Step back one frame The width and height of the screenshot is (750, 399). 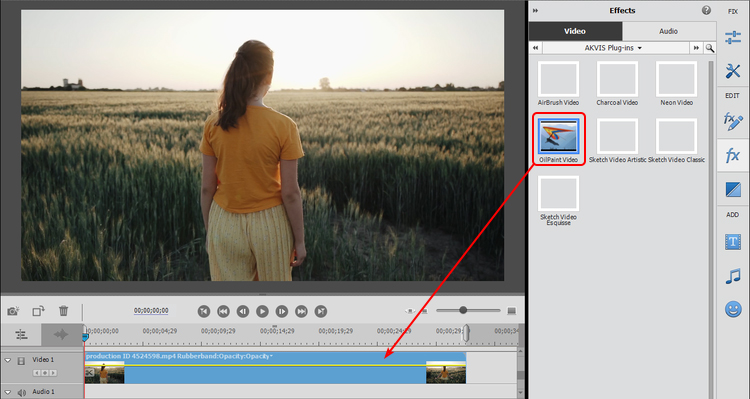[243, 311]
